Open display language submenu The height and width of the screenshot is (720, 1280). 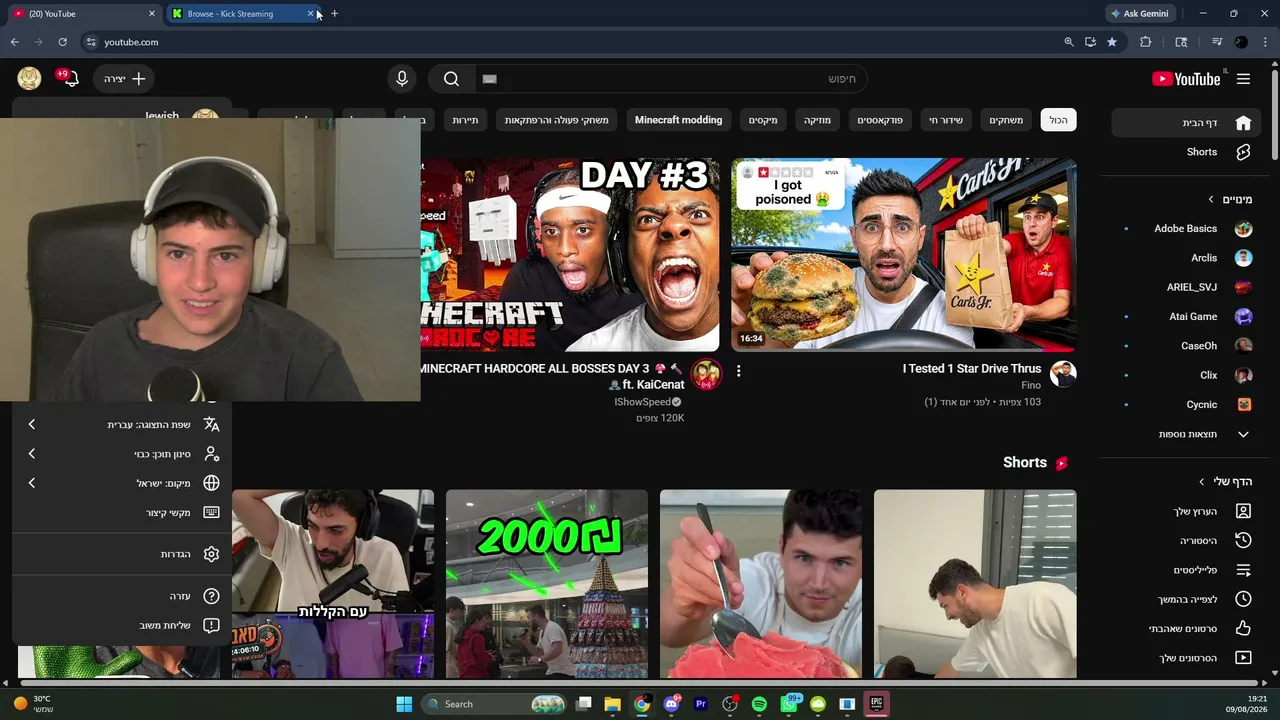click(x=122, y=424)
